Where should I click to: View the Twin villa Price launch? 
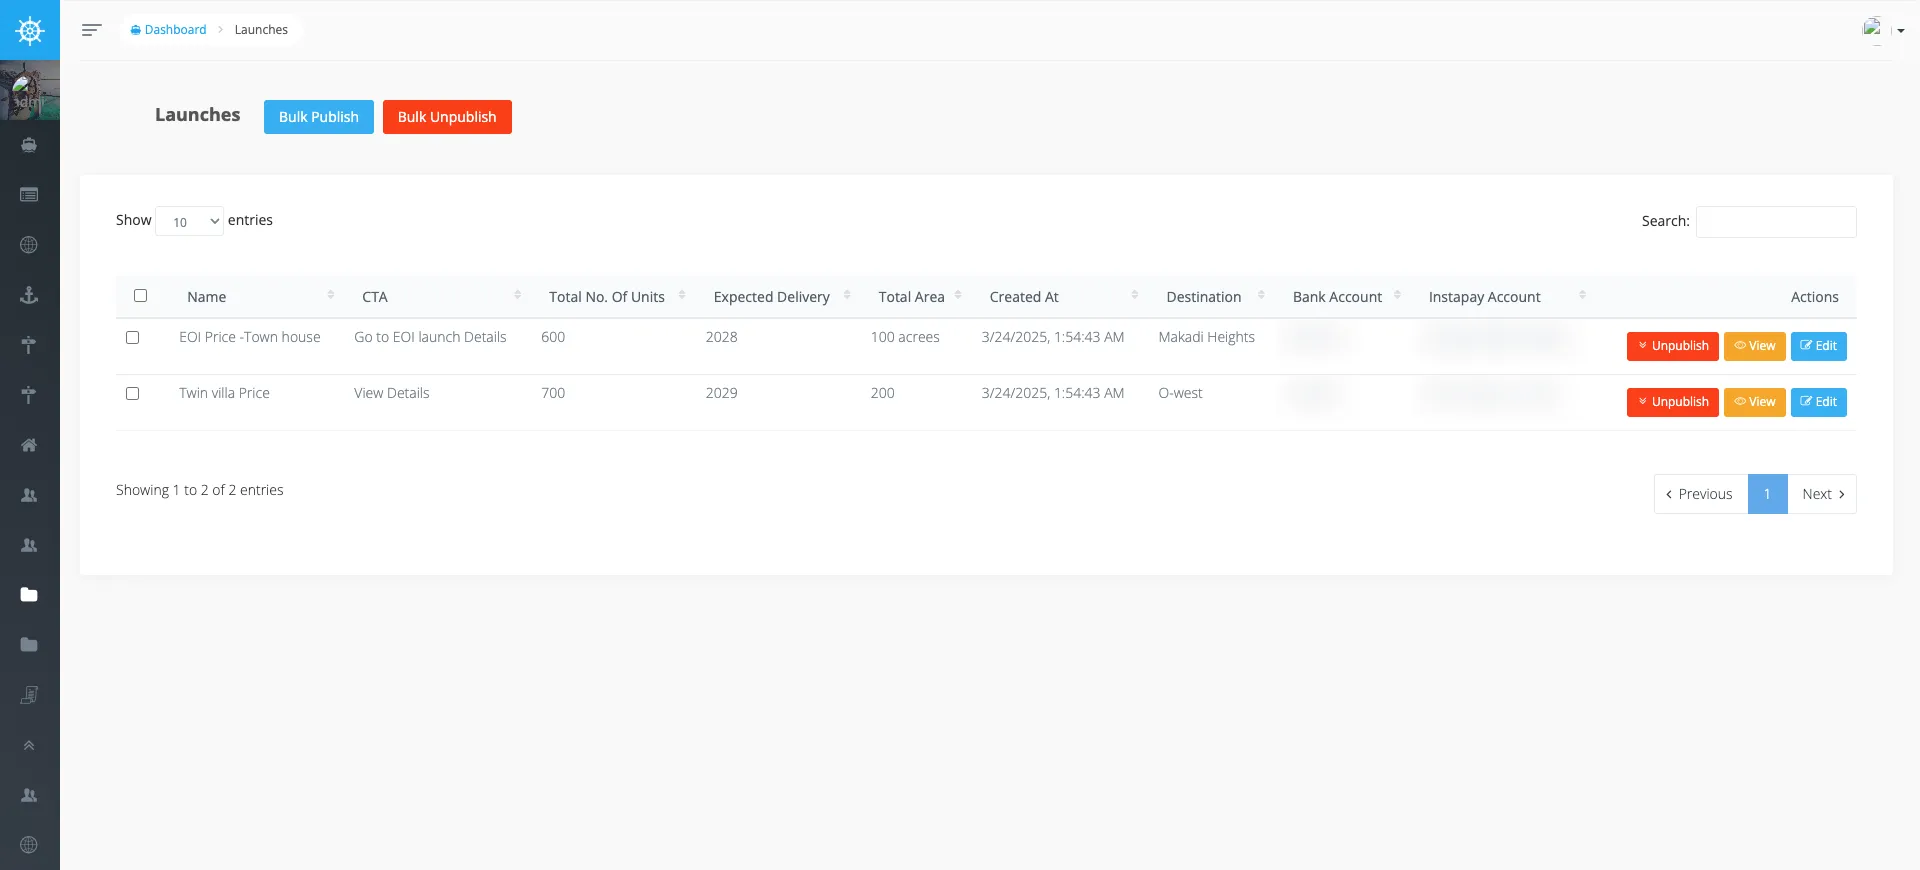coord(1754,402)
